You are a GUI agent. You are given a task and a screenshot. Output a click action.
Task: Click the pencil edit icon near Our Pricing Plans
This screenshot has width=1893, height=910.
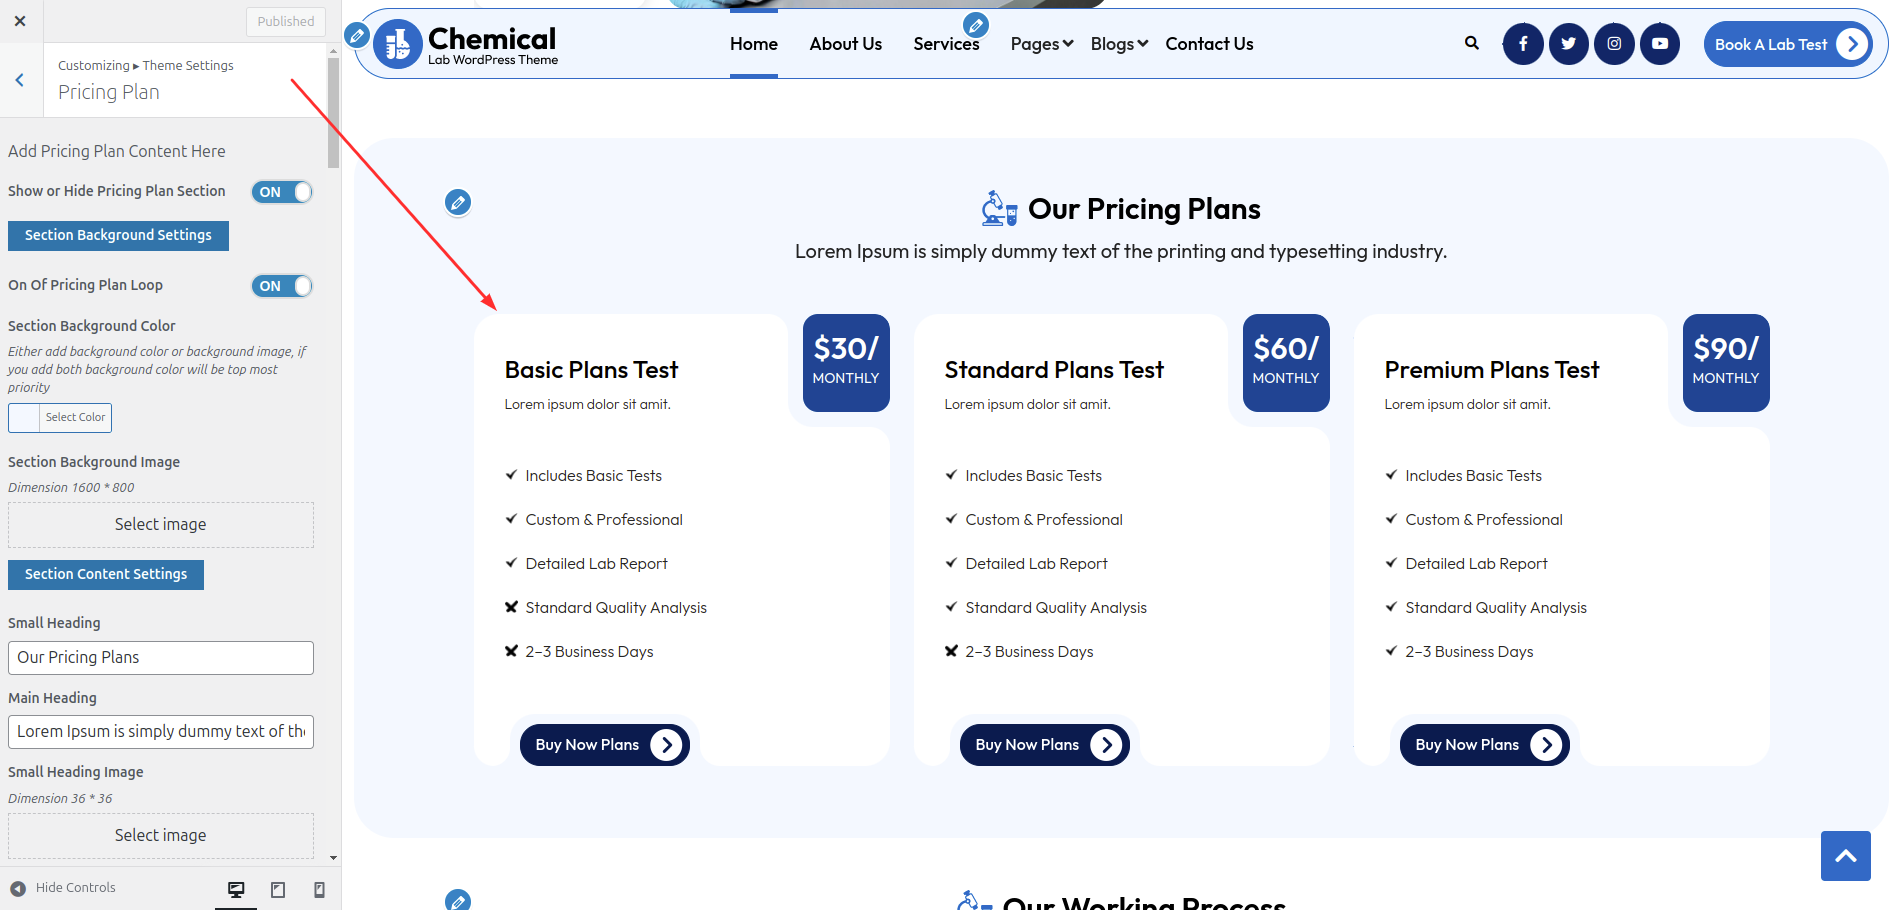click(x=458, y=202)
